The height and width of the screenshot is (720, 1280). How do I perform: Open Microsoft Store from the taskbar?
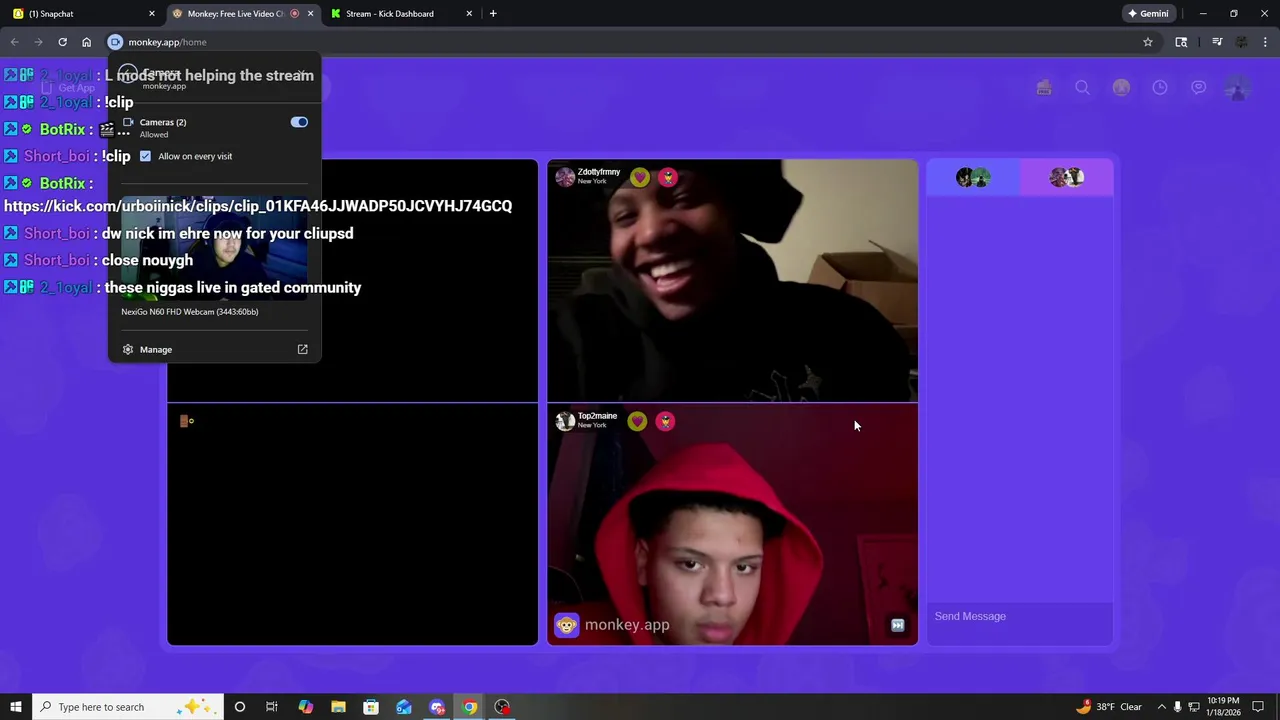(x=371, y=707)
